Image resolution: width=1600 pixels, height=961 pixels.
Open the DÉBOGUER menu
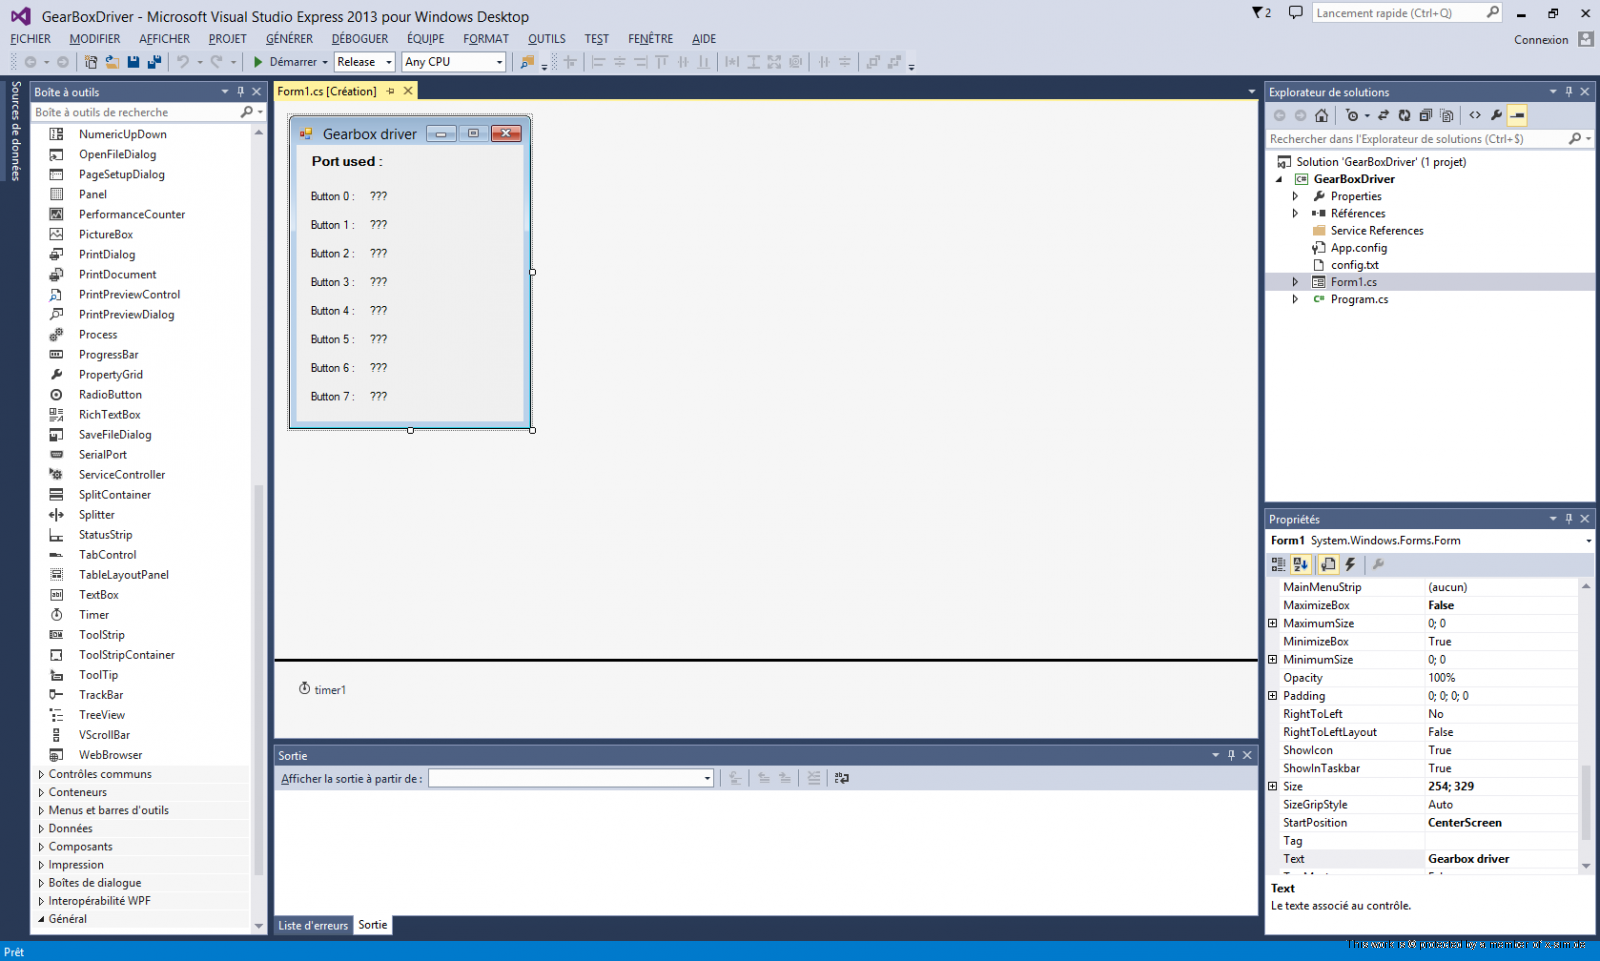click(x=359, y=39)
